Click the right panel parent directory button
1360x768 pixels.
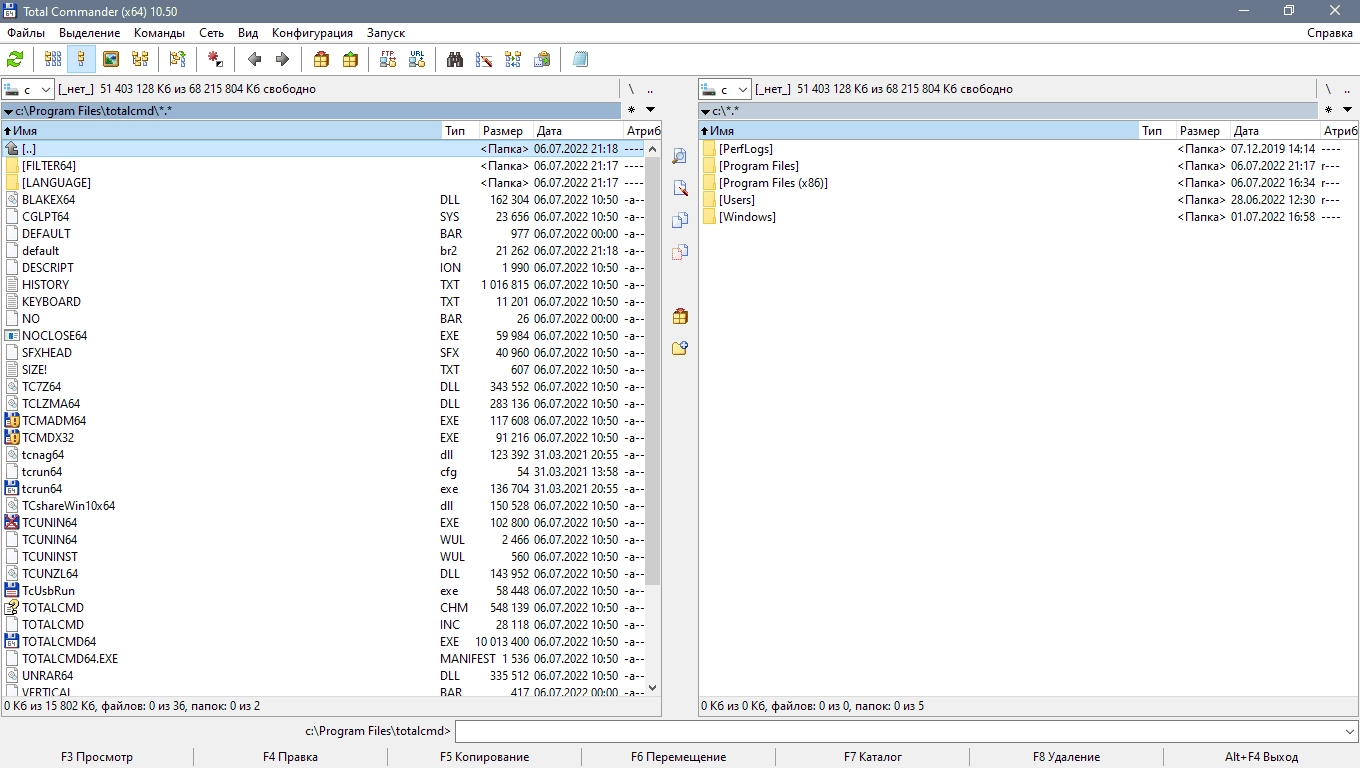pos(1348,89)
